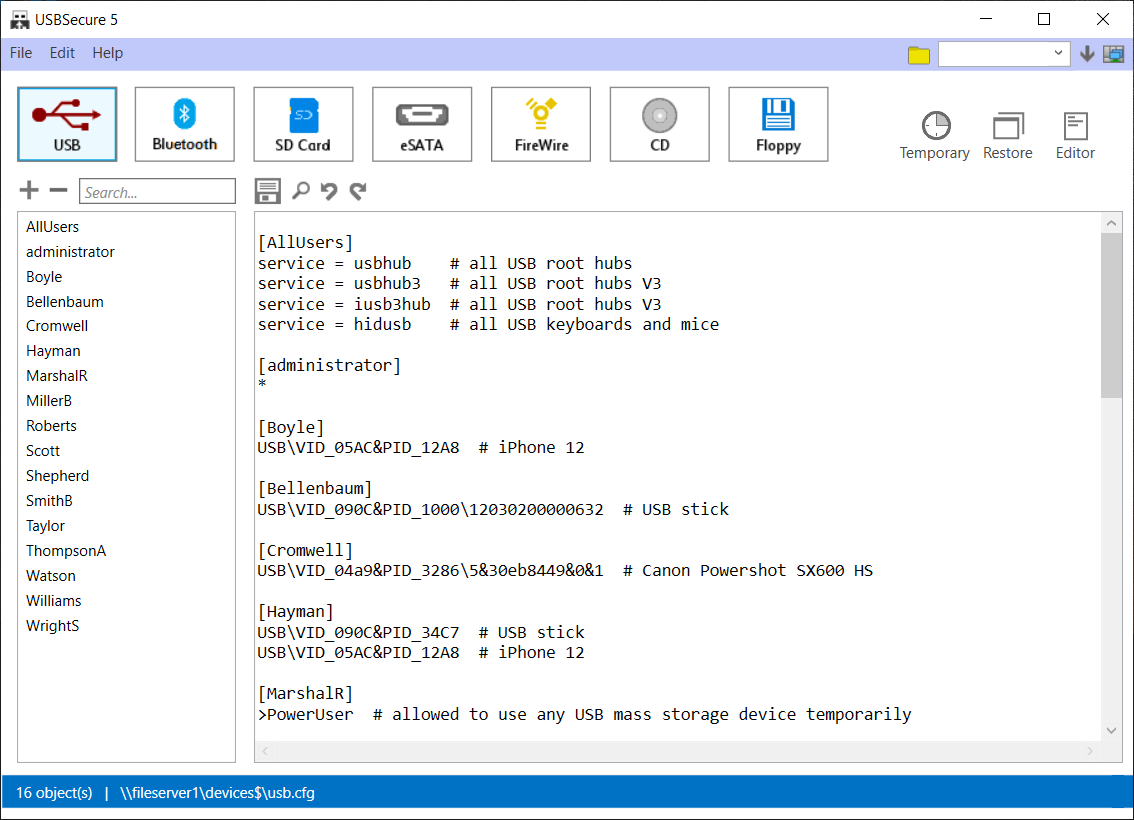
Task: Click the Restore icon
Action: pos(1007,135)
